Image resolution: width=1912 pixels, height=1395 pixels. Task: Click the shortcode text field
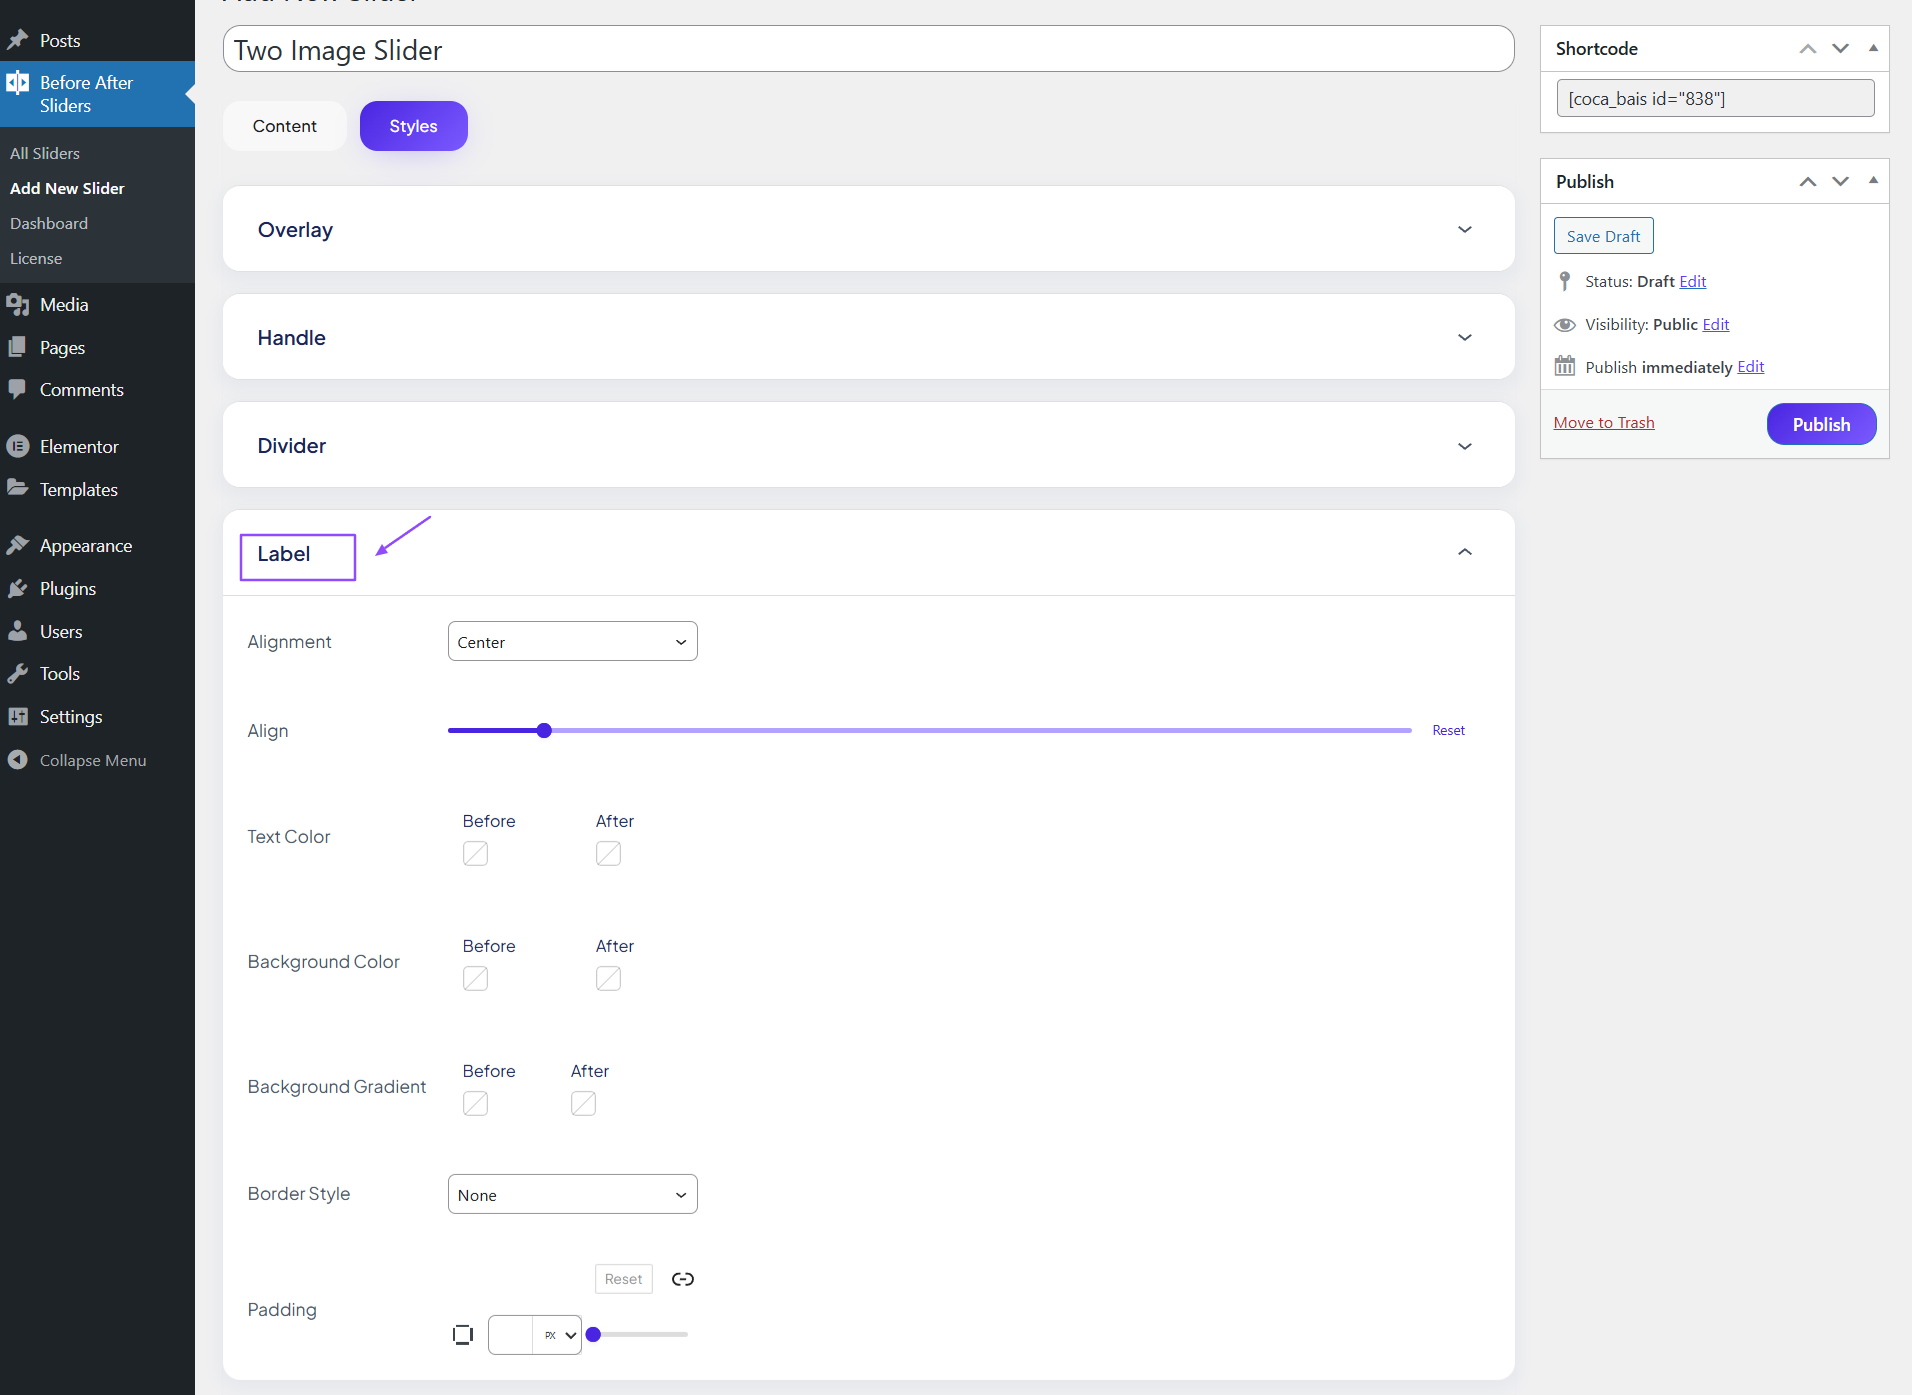[x=1716, y=98]
